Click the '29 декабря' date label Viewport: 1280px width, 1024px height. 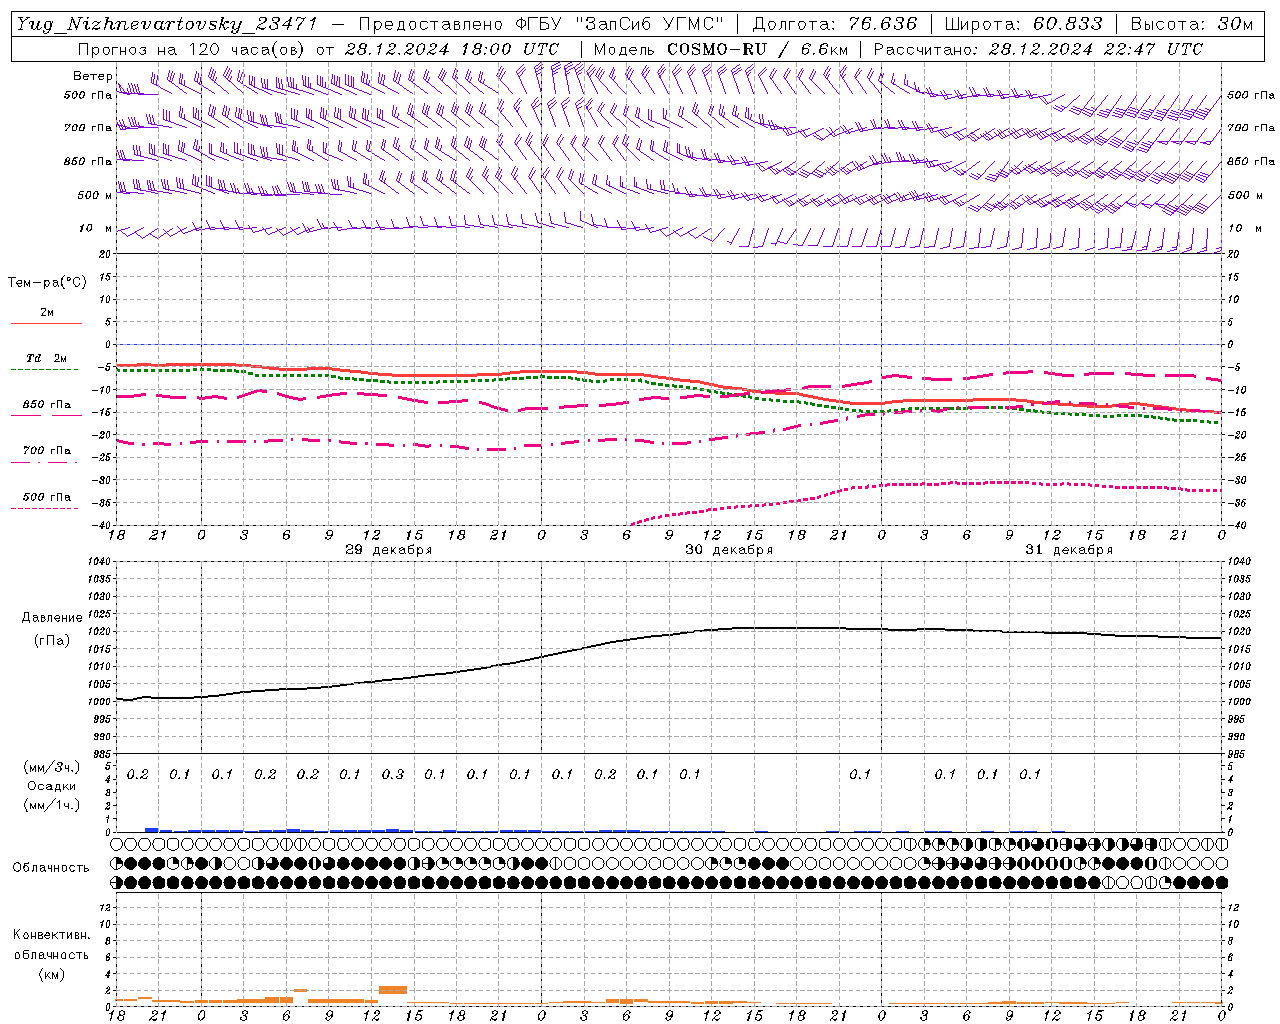click(x=388, y=550)
